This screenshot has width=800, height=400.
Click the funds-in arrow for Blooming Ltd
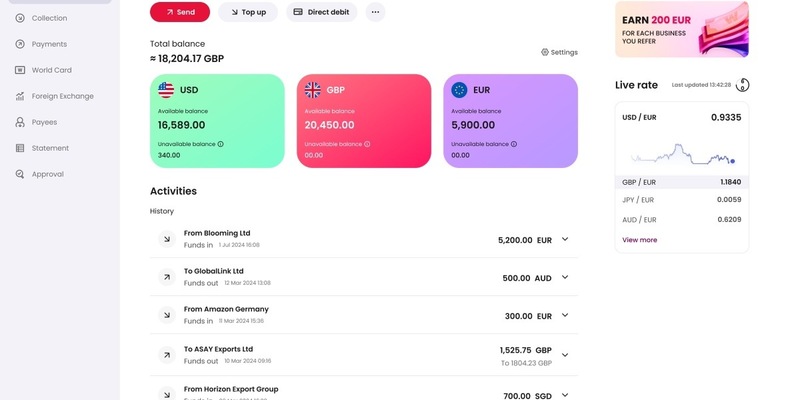tap(167, 239)
